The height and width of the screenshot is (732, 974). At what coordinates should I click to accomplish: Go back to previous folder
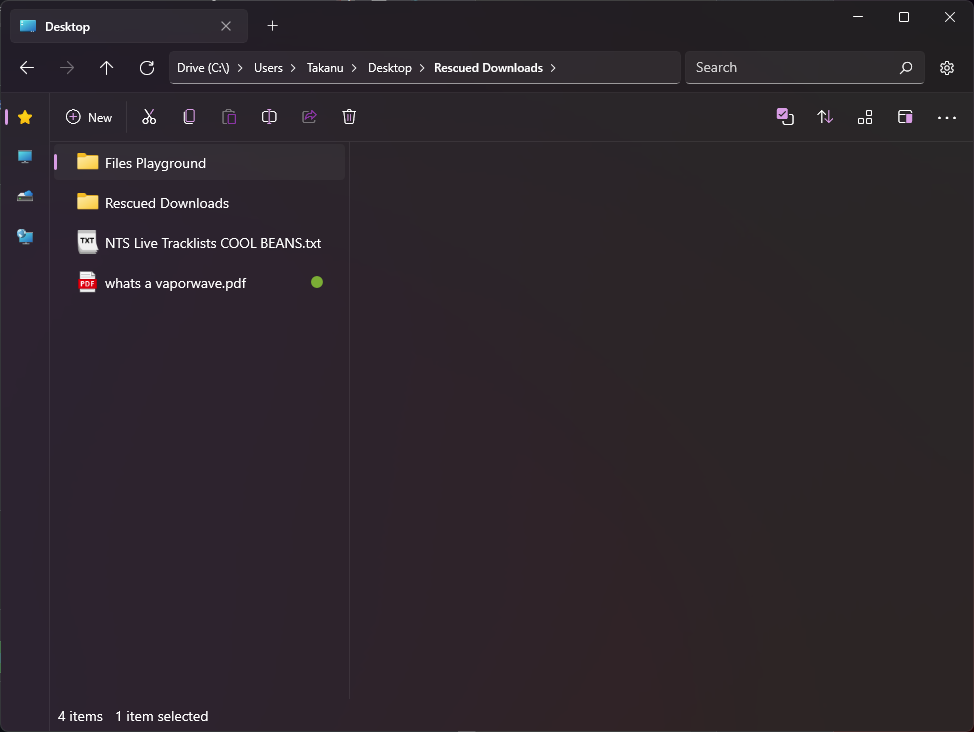click(x=27, y=68)
